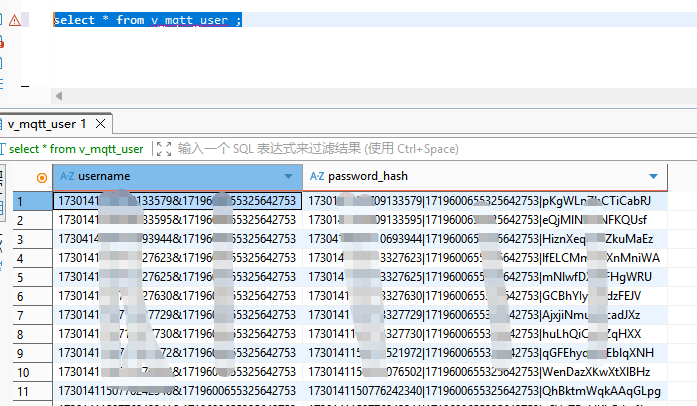Click the A-Z type icon of username column
Screen dimensions: 697x406
tap(67, 176)
